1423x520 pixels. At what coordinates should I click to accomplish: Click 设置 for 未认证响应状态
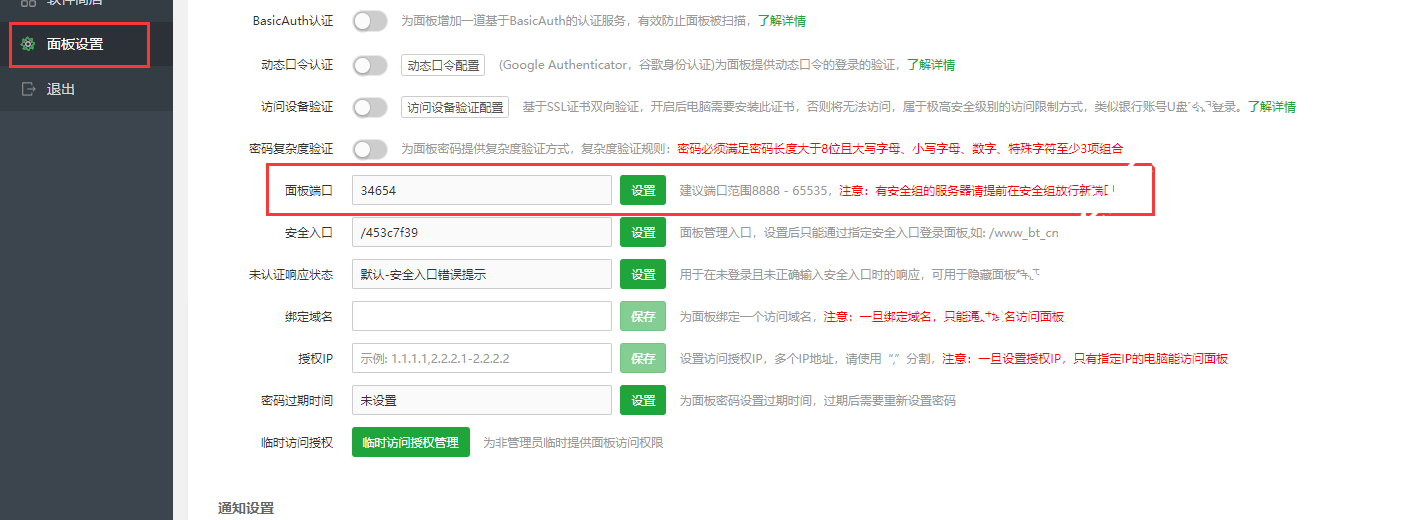point(643,274)
